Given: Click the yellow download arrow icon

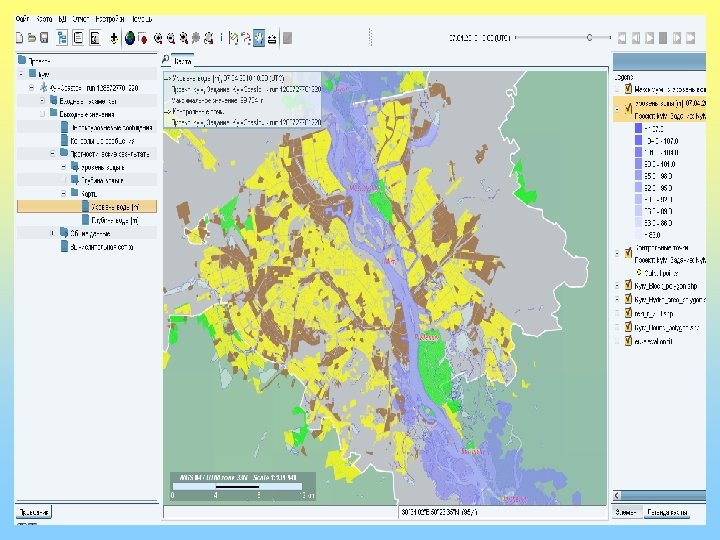Looking at the screenshot, I should [x=115, y=38].
